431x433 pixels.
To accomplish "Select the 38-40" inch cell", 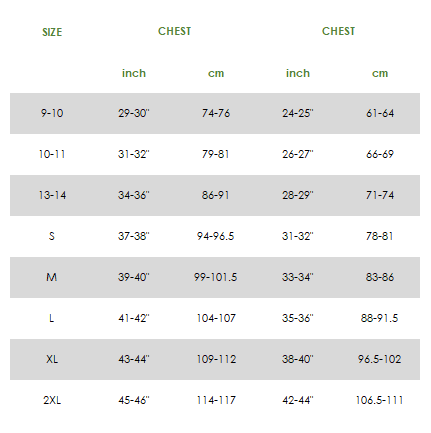I will click(x=298, y=359).
